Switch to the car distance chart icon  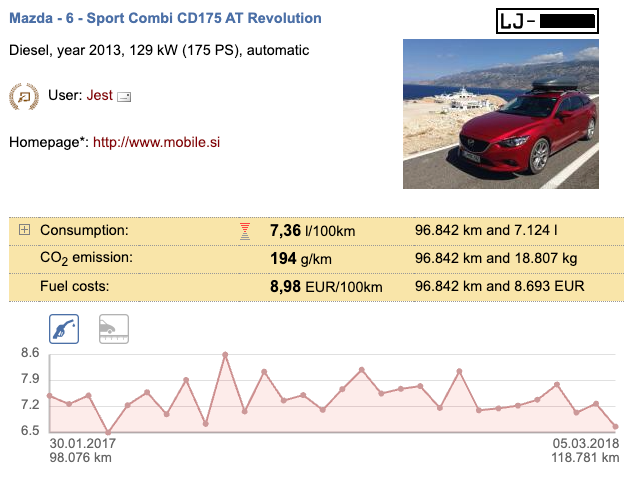[x=114, y=329]
